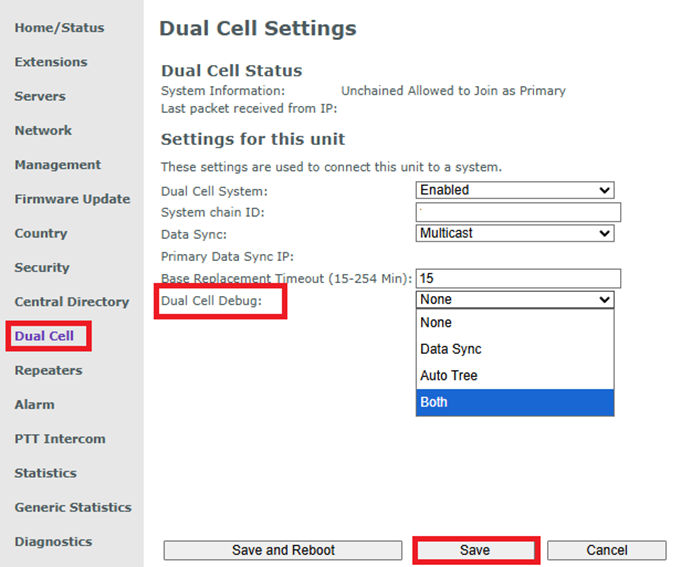Open the Data Sync dropdown

(514, 233)
